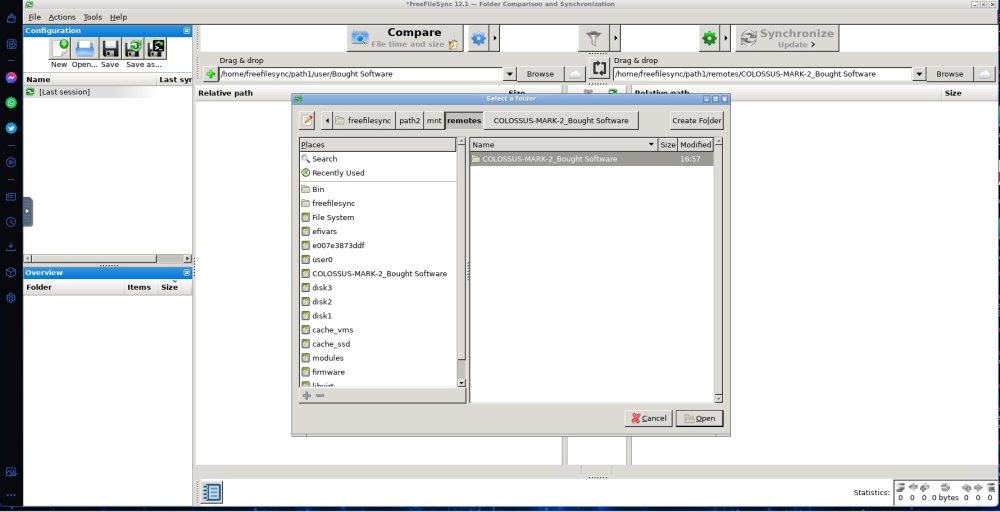This screenshot has height=512, width=1000.
Task: Close the Overview panel
Action: [186, 273]
